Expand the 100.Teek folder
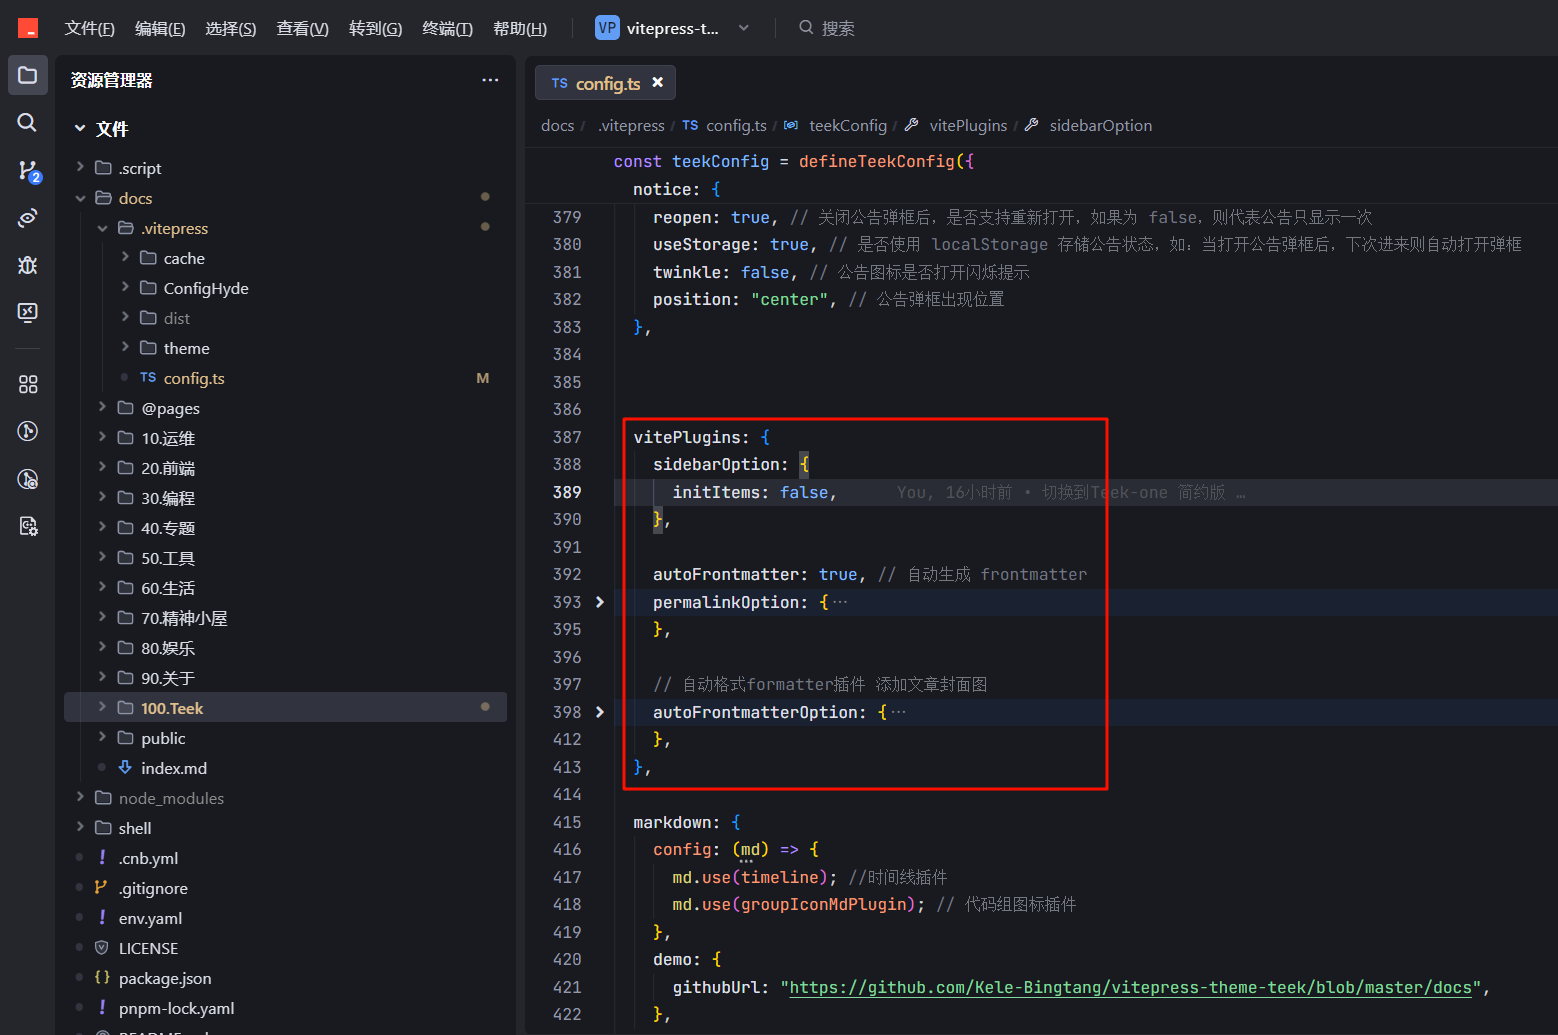Screen dimensions: 1558x1035 [x=102, y=707]
